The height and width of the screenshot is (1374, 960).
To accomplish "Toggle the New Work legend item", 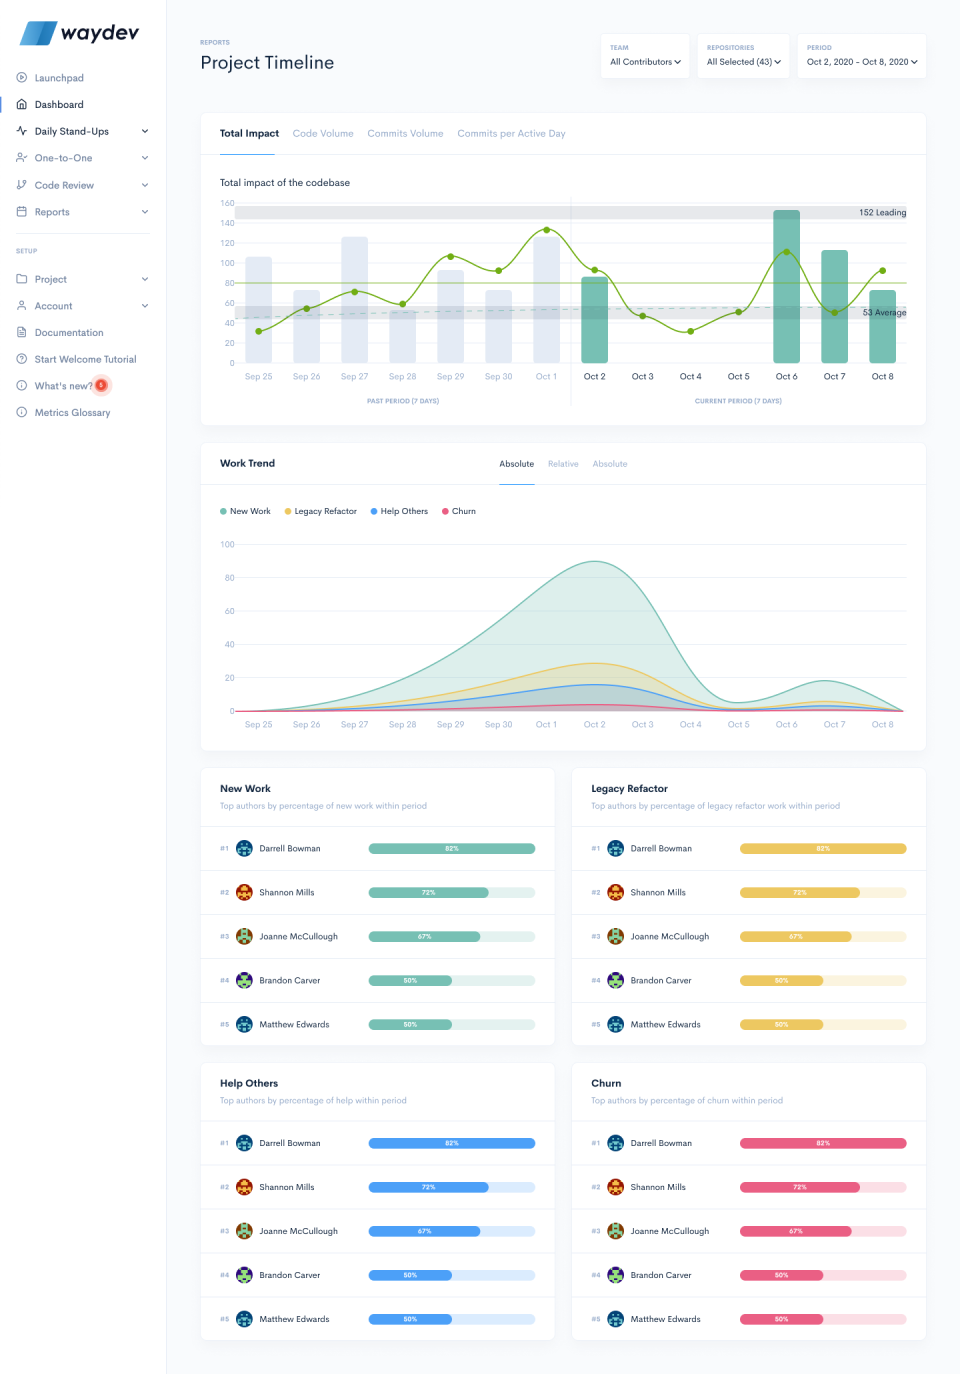I will click(245, 511).
